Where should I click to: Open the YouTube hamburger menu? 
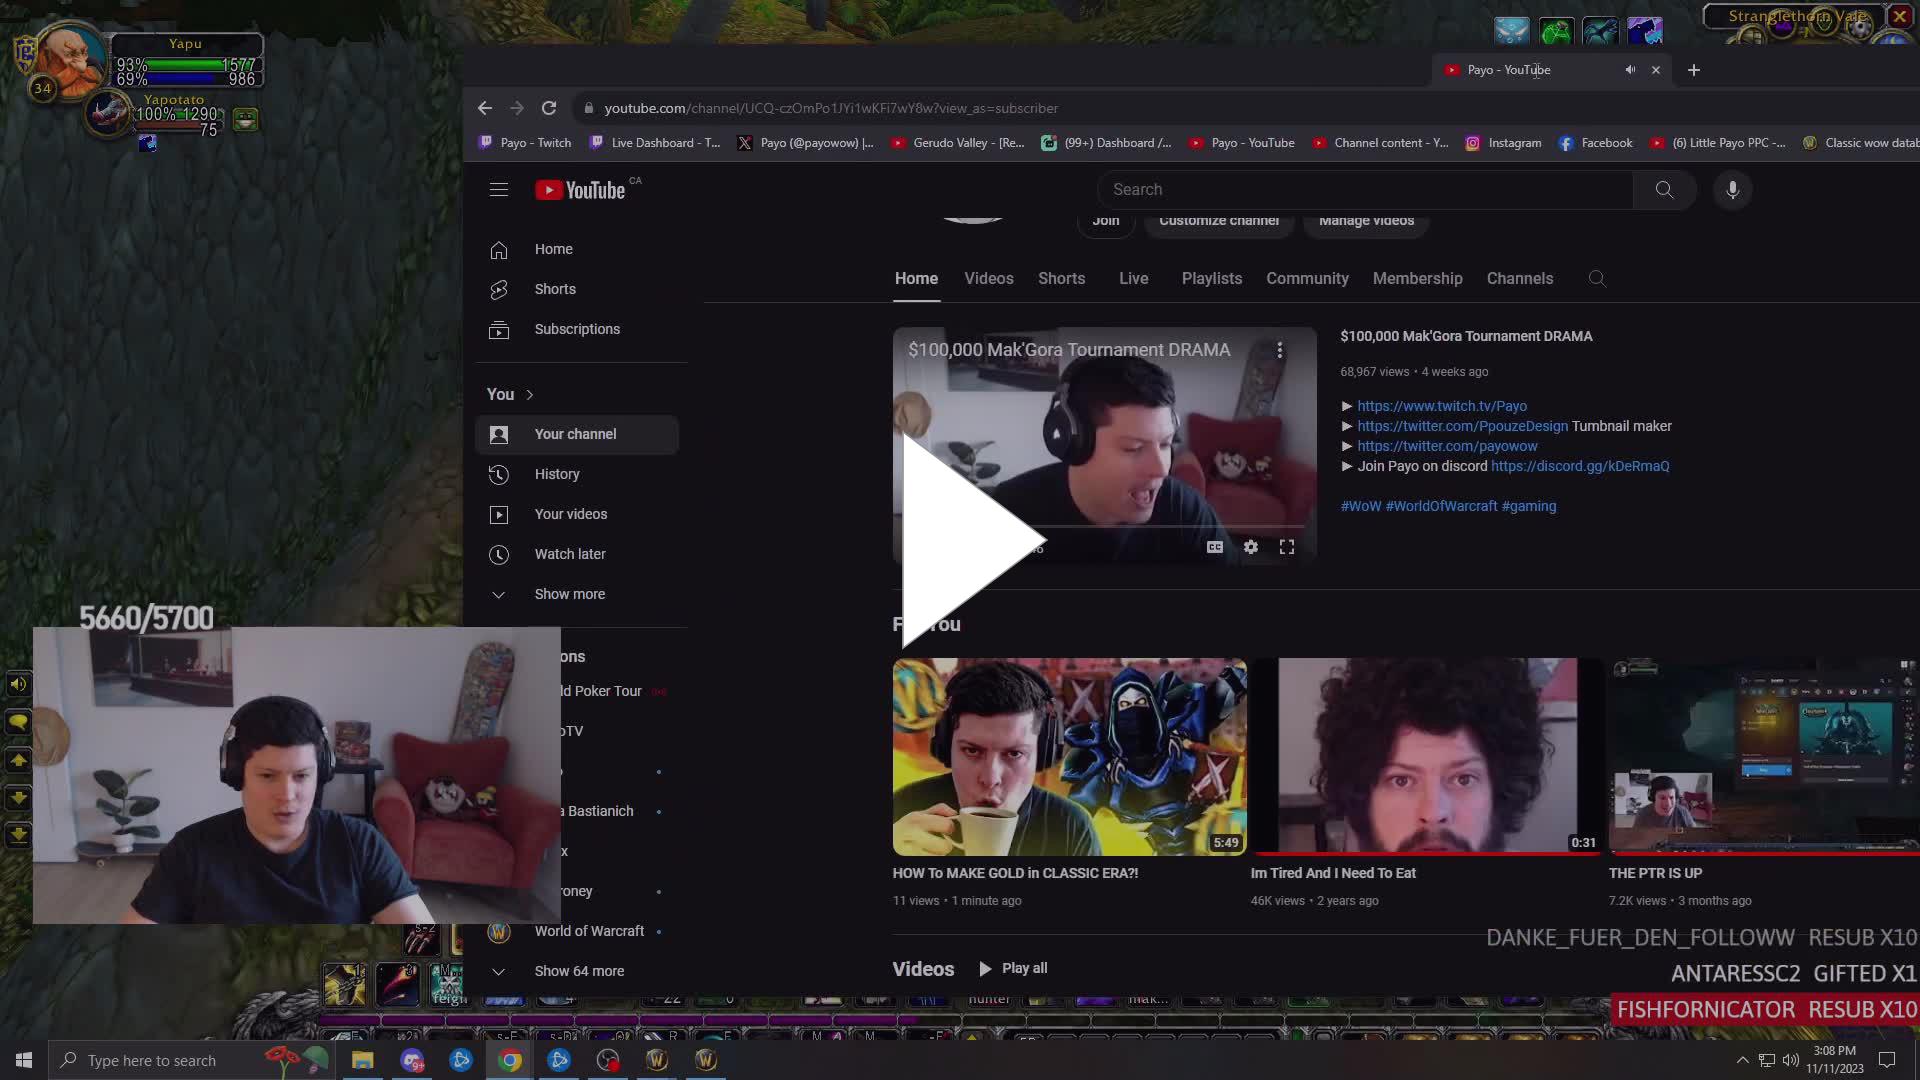[499, 189]
